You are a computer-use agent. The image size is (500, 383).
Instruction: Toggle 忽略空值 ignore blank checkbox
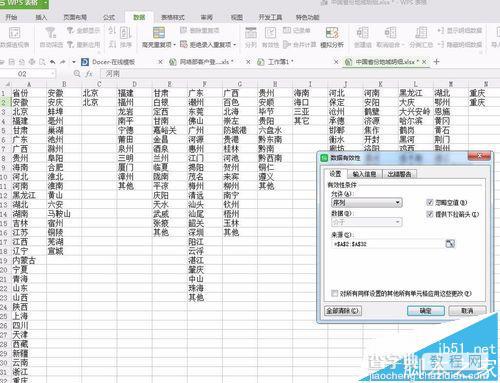[430, 202]
